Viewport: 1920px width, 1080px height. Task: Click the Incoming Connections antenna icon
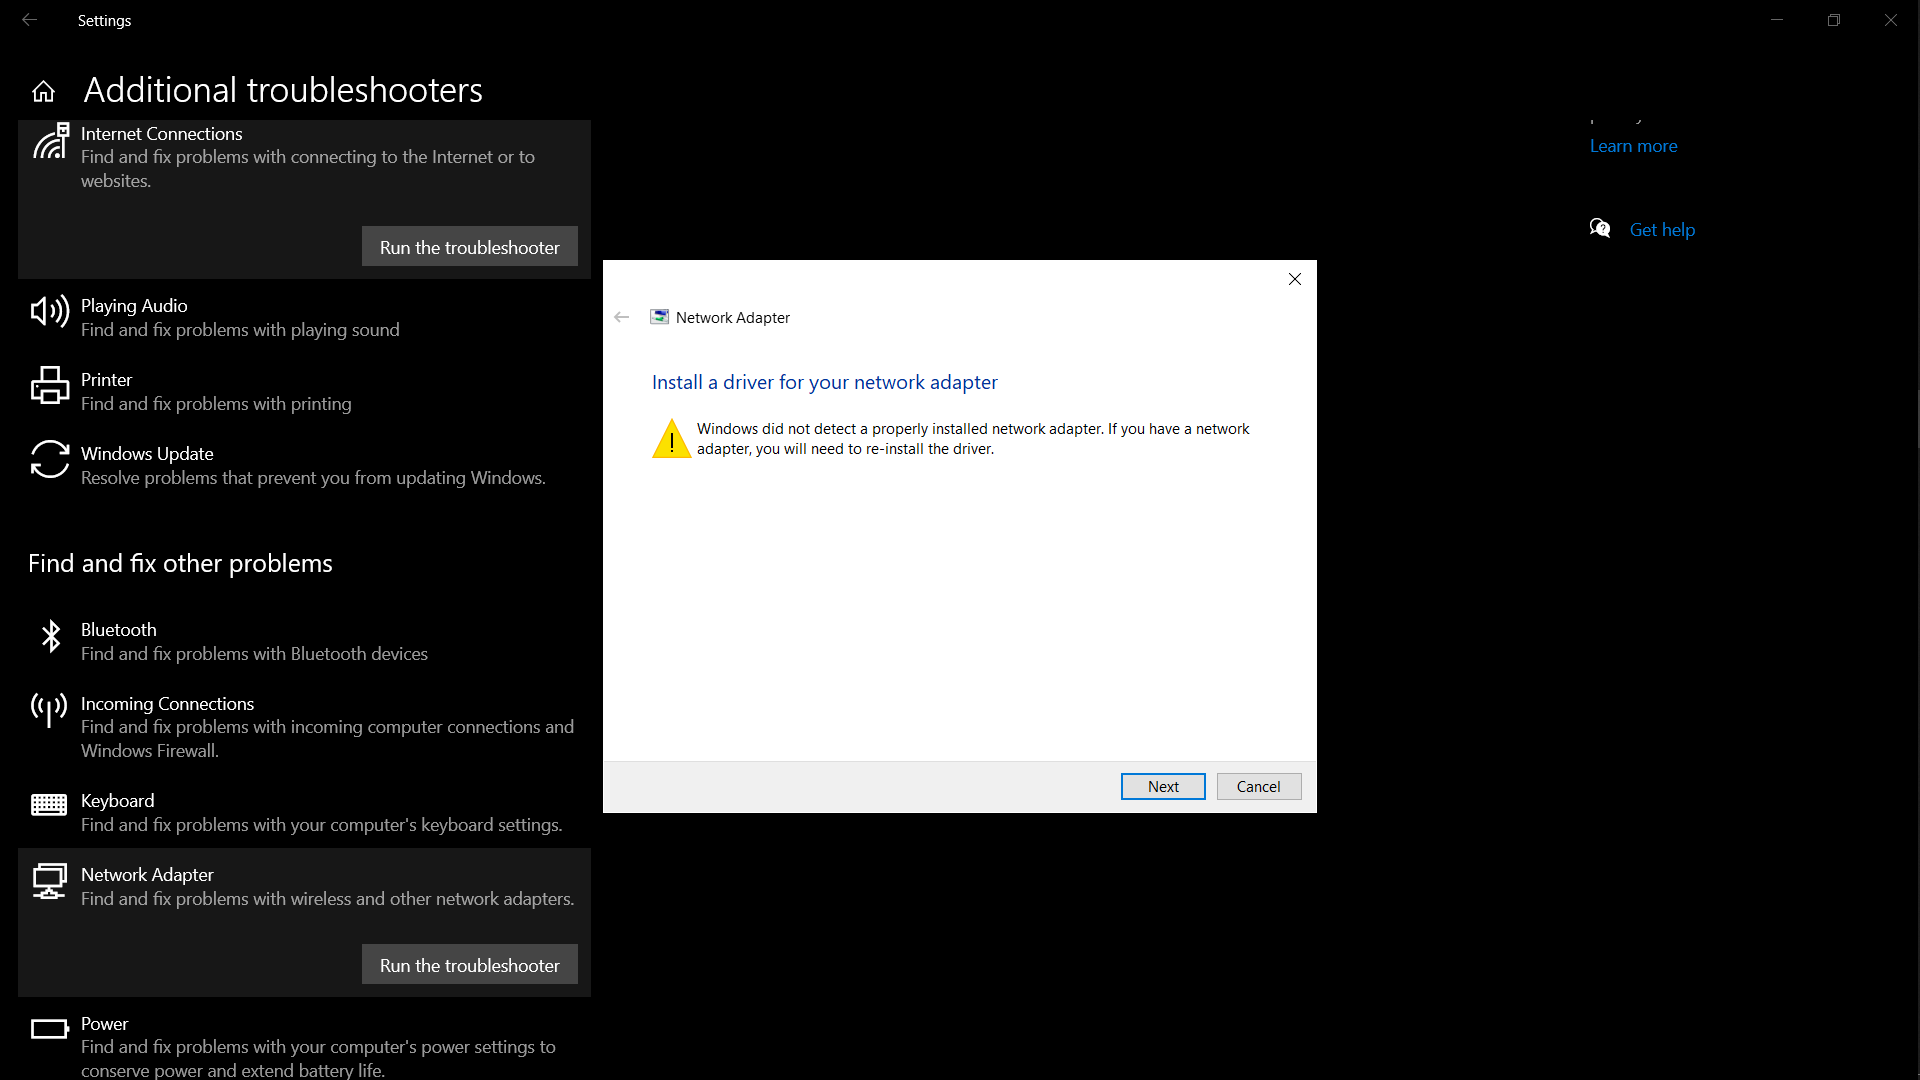click(50, 710)
